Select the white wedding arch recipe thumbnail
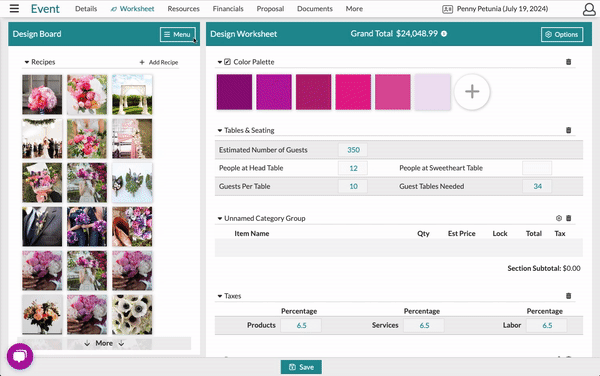 coord(132,94)
